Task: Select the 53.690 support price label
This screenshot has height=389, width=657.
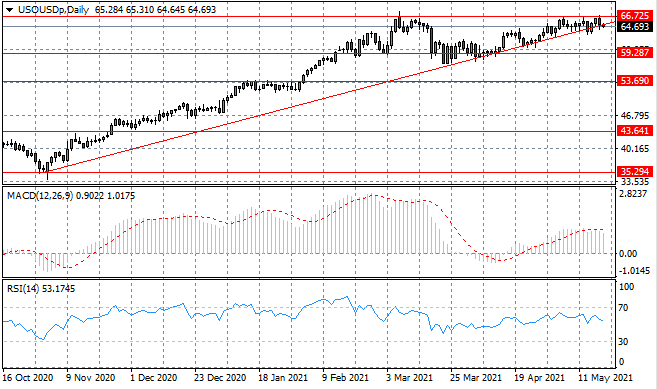Action: [x=634, y=80]
